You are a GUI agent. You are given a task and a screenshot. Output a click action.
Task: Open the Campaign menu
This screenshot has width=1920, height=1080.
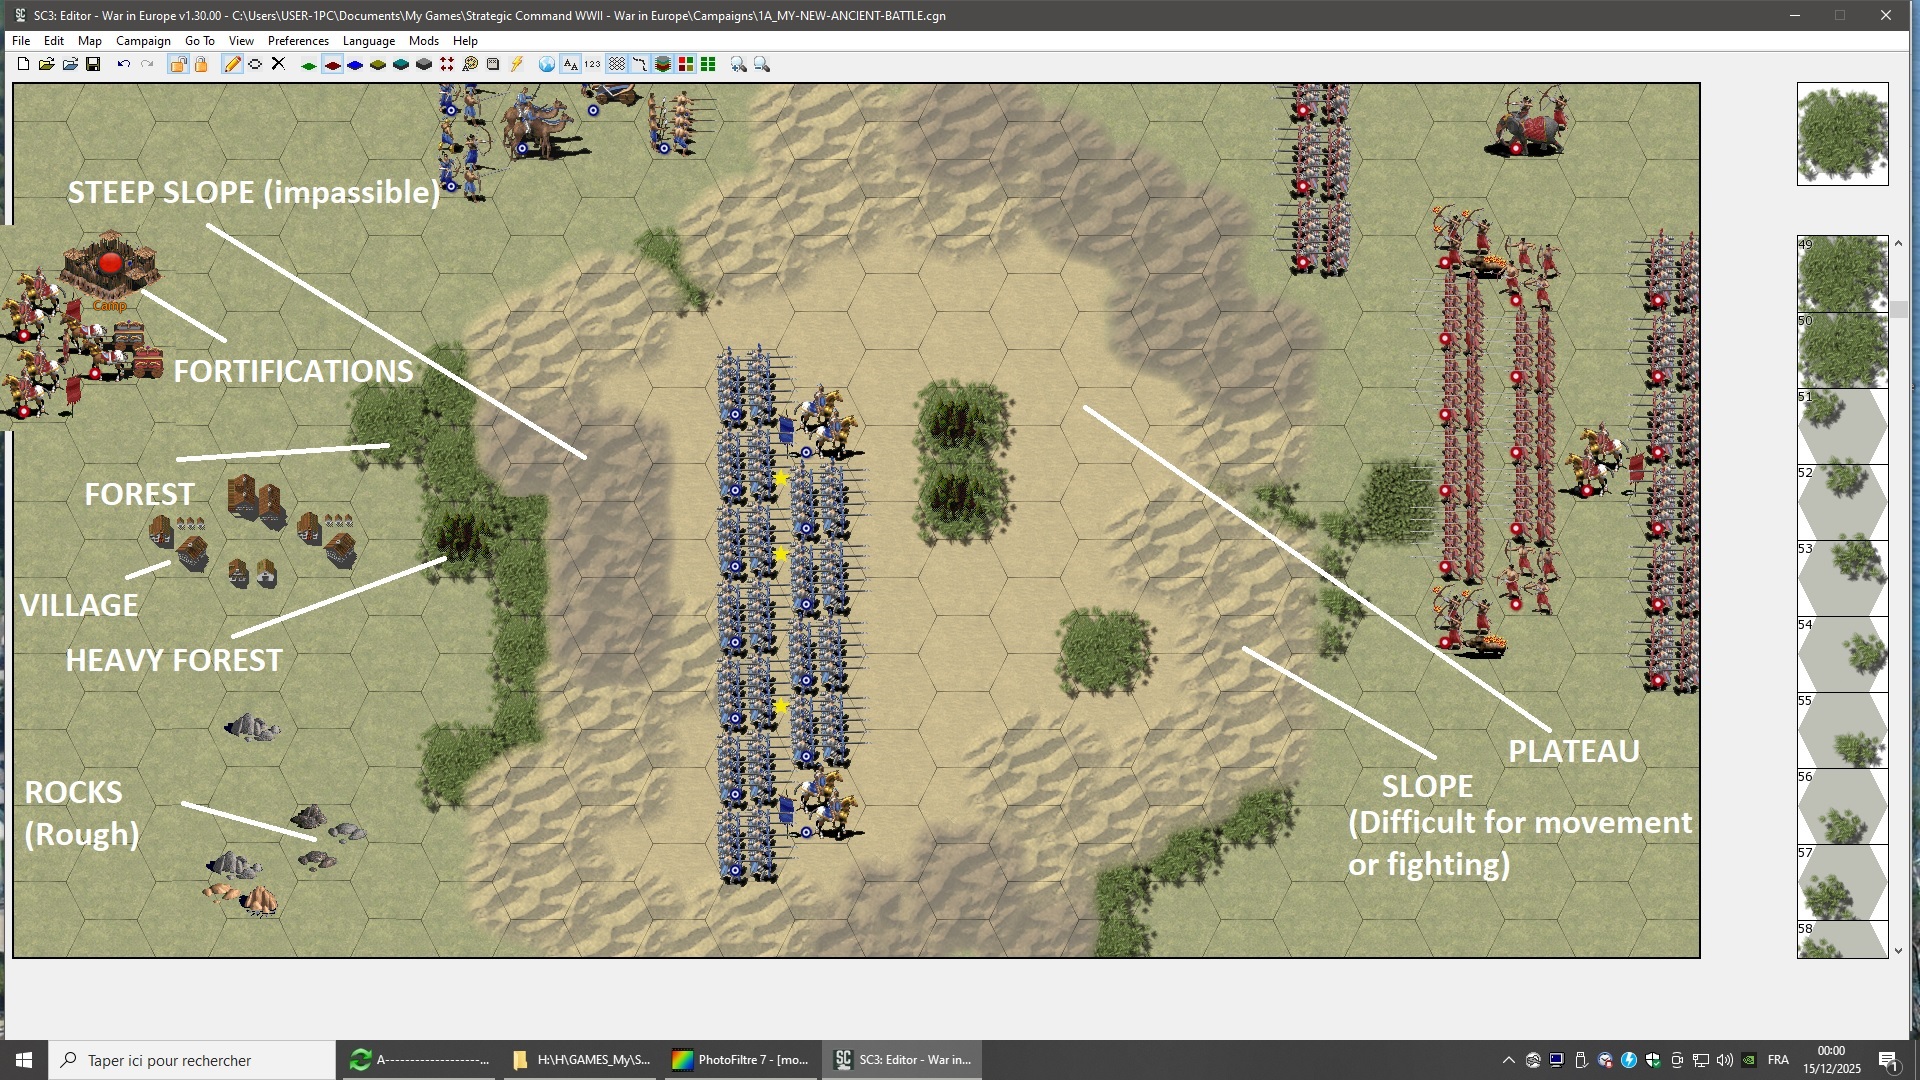142,41
